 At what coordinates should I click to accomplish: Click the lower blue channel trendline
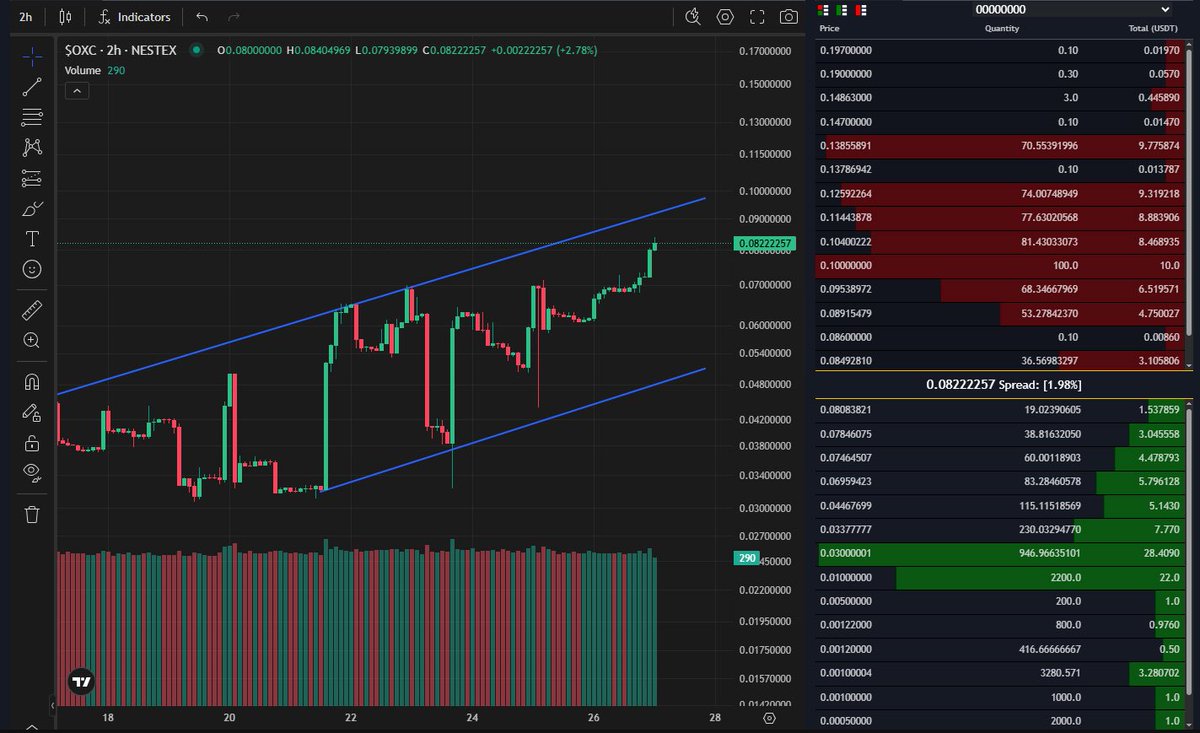(x=513, y=429)
